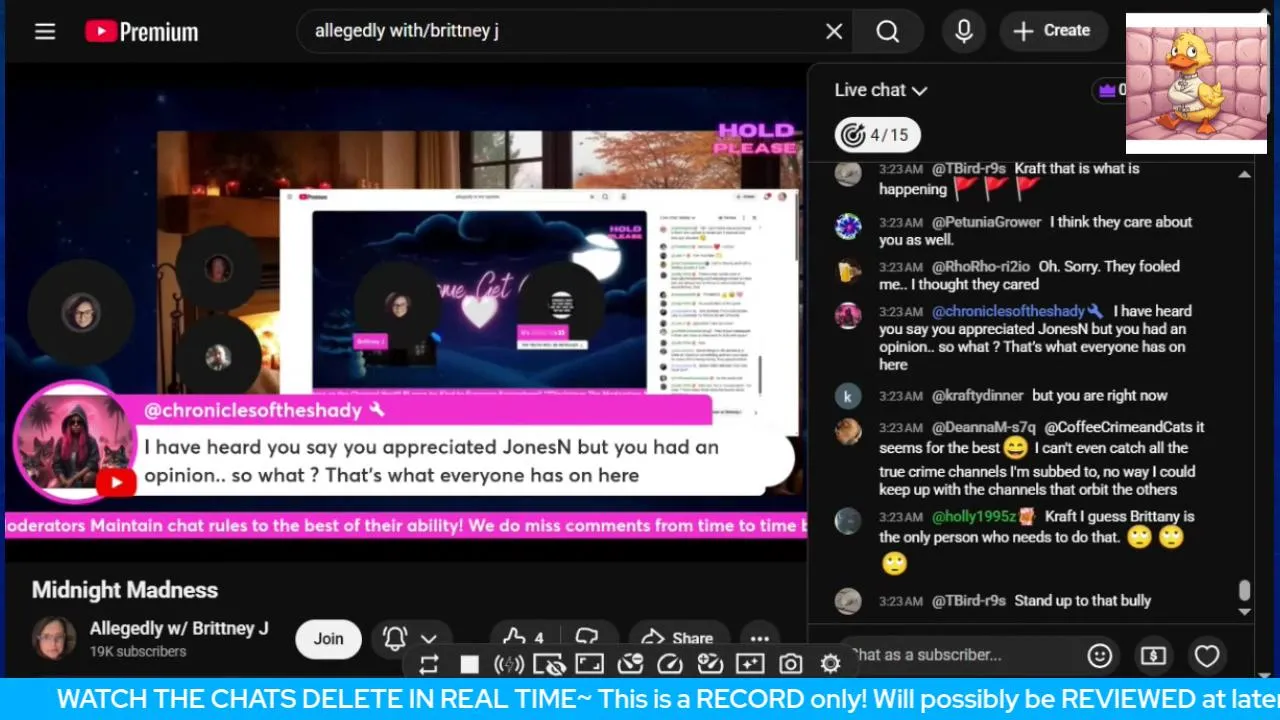
Task: Clear the search box text
Action: click(834, 31)
